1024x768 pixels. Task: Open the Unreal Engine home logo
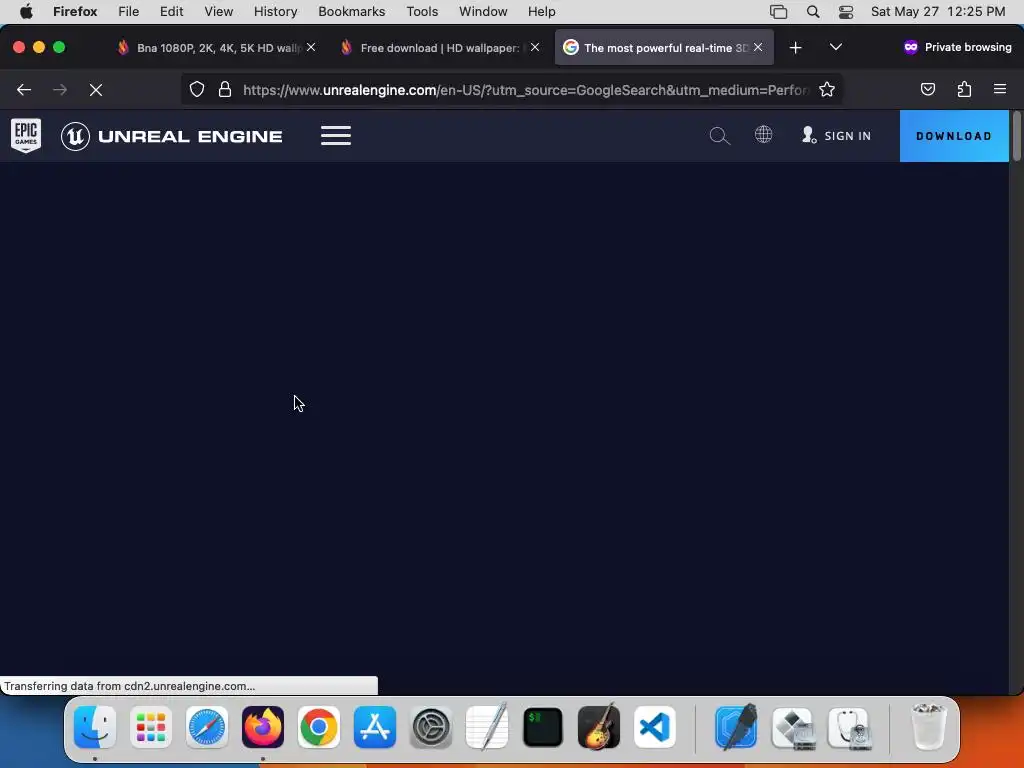coord(172,136)
